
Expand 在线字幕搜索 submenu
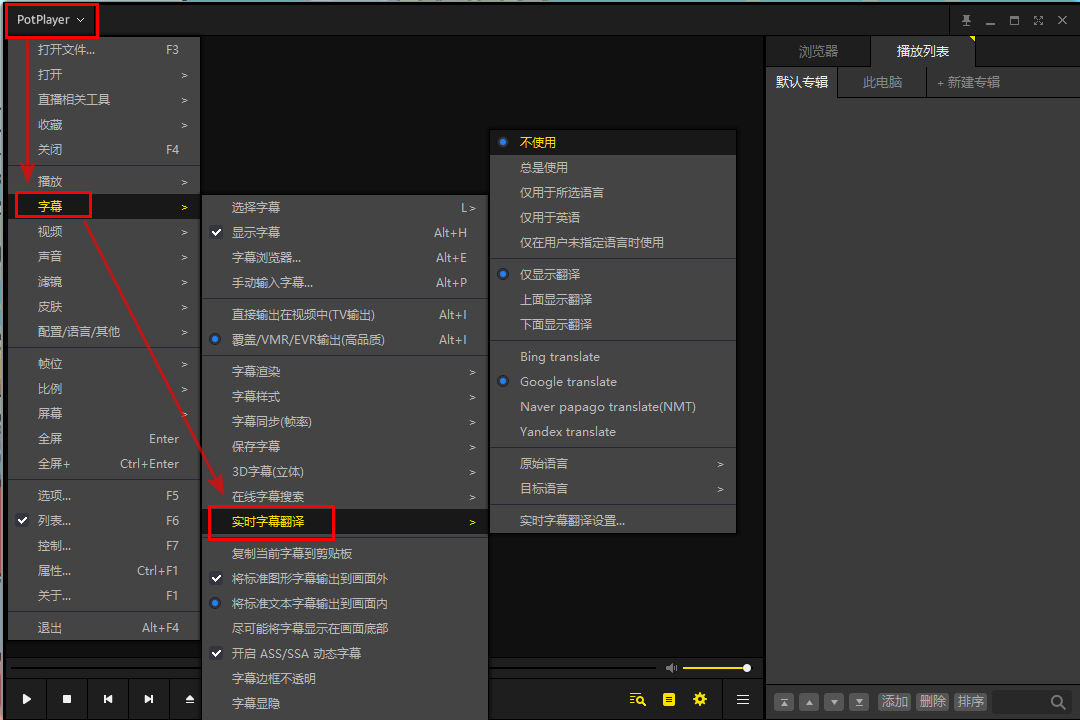(345, 496)
